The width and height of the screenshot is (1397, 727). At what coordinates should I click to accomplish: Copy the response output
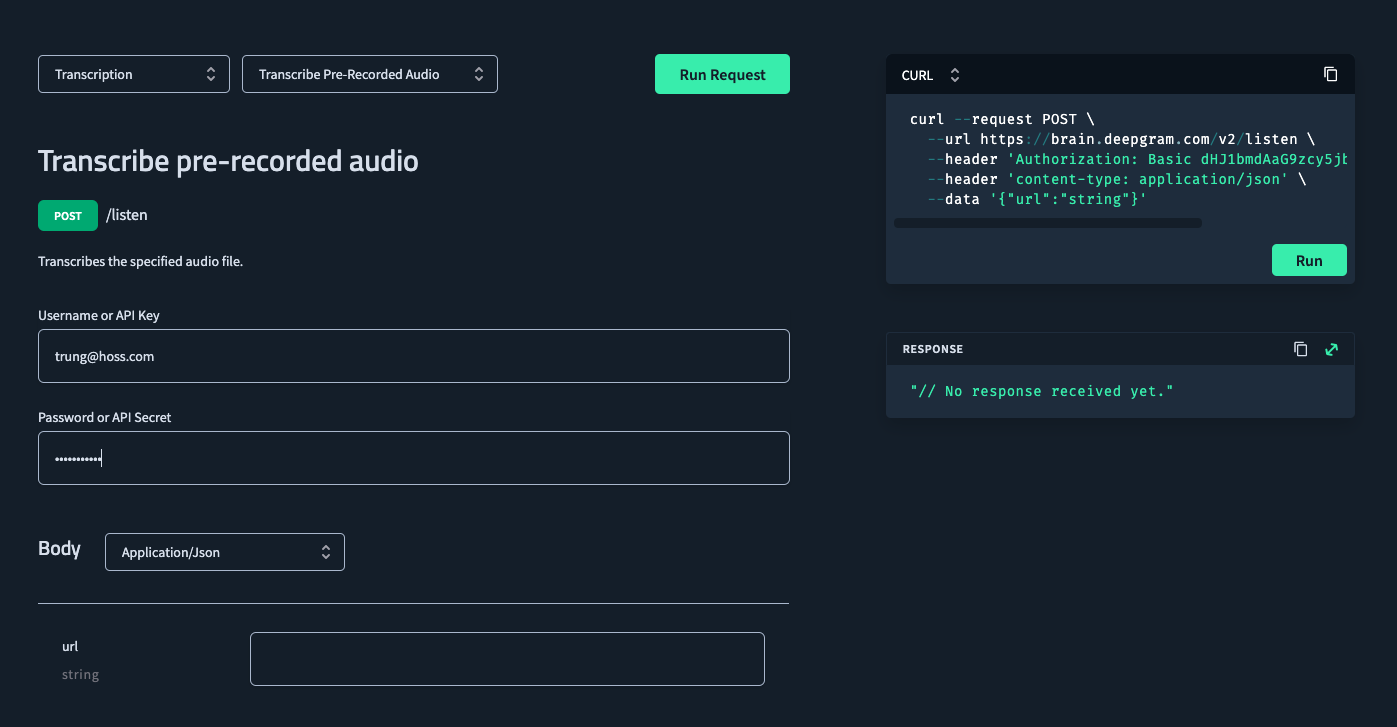1300,349
